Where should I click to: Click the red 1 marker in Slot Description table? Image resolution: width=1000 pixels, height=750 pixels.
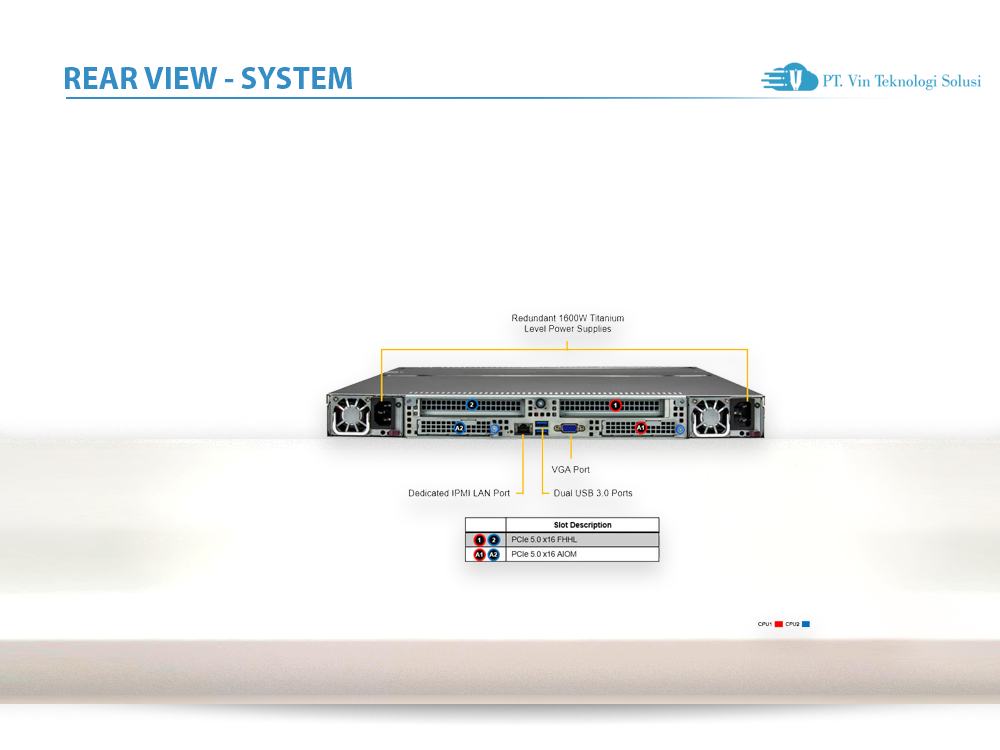(x=480, y=540)
